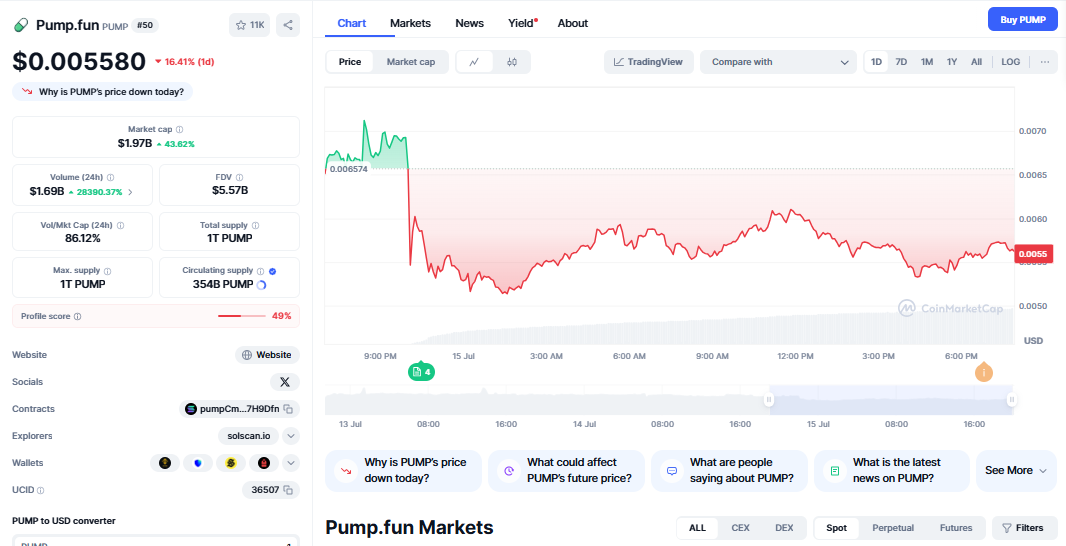
Task: Expand the Explorers dropdown arrow
Action: coord(290,436)
